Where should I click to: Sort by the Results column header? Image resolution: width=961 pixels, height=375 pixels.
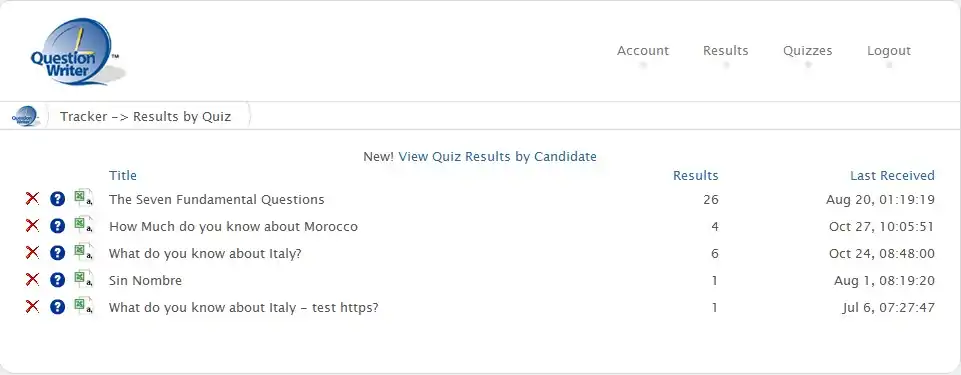(x=696, y=175)
